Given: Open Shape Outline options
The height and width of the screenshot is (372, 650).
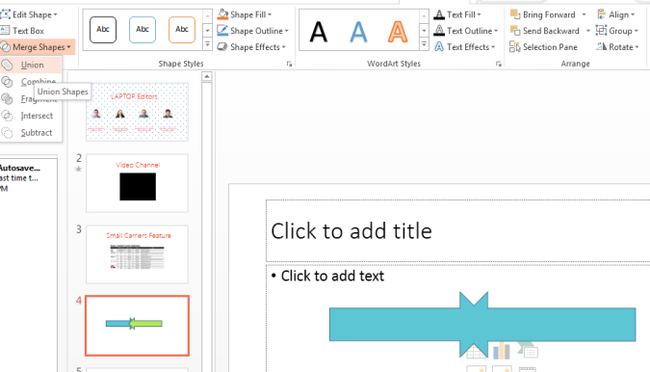Looking at the screenshot, I should (253, 31).
